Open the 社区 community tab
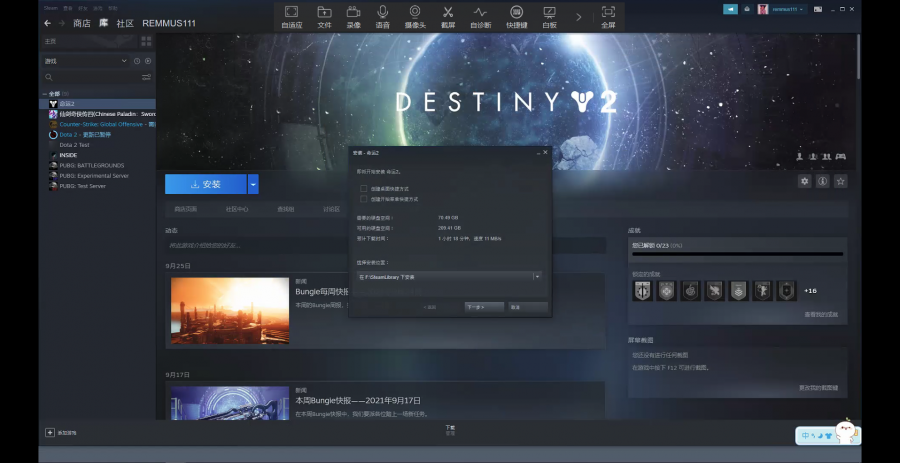Screen dimensions: 900x463 tap(125, 23)
